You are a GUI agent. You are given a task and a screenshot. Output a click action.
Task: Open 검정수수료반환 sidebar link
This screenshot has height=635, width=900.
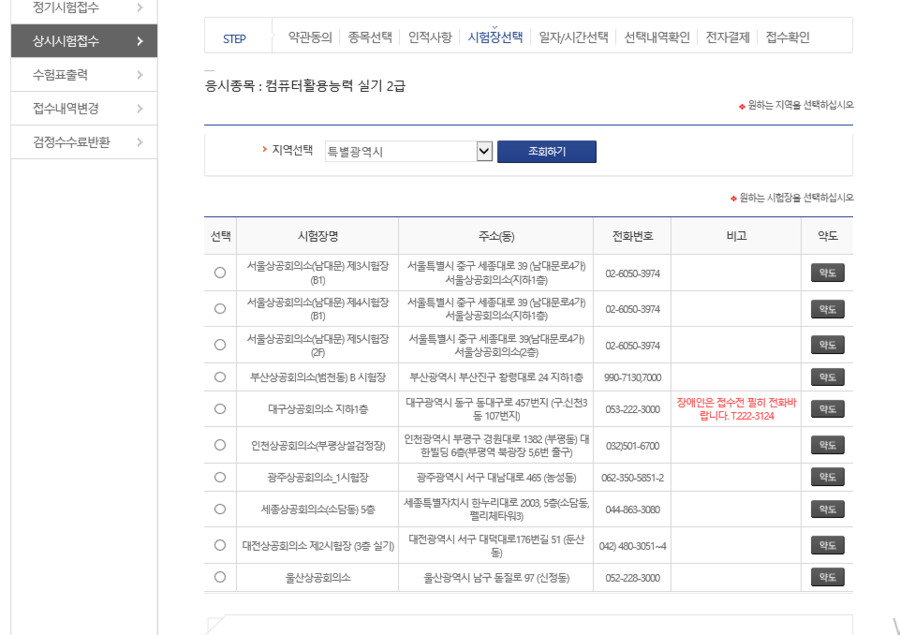(72, 142)
